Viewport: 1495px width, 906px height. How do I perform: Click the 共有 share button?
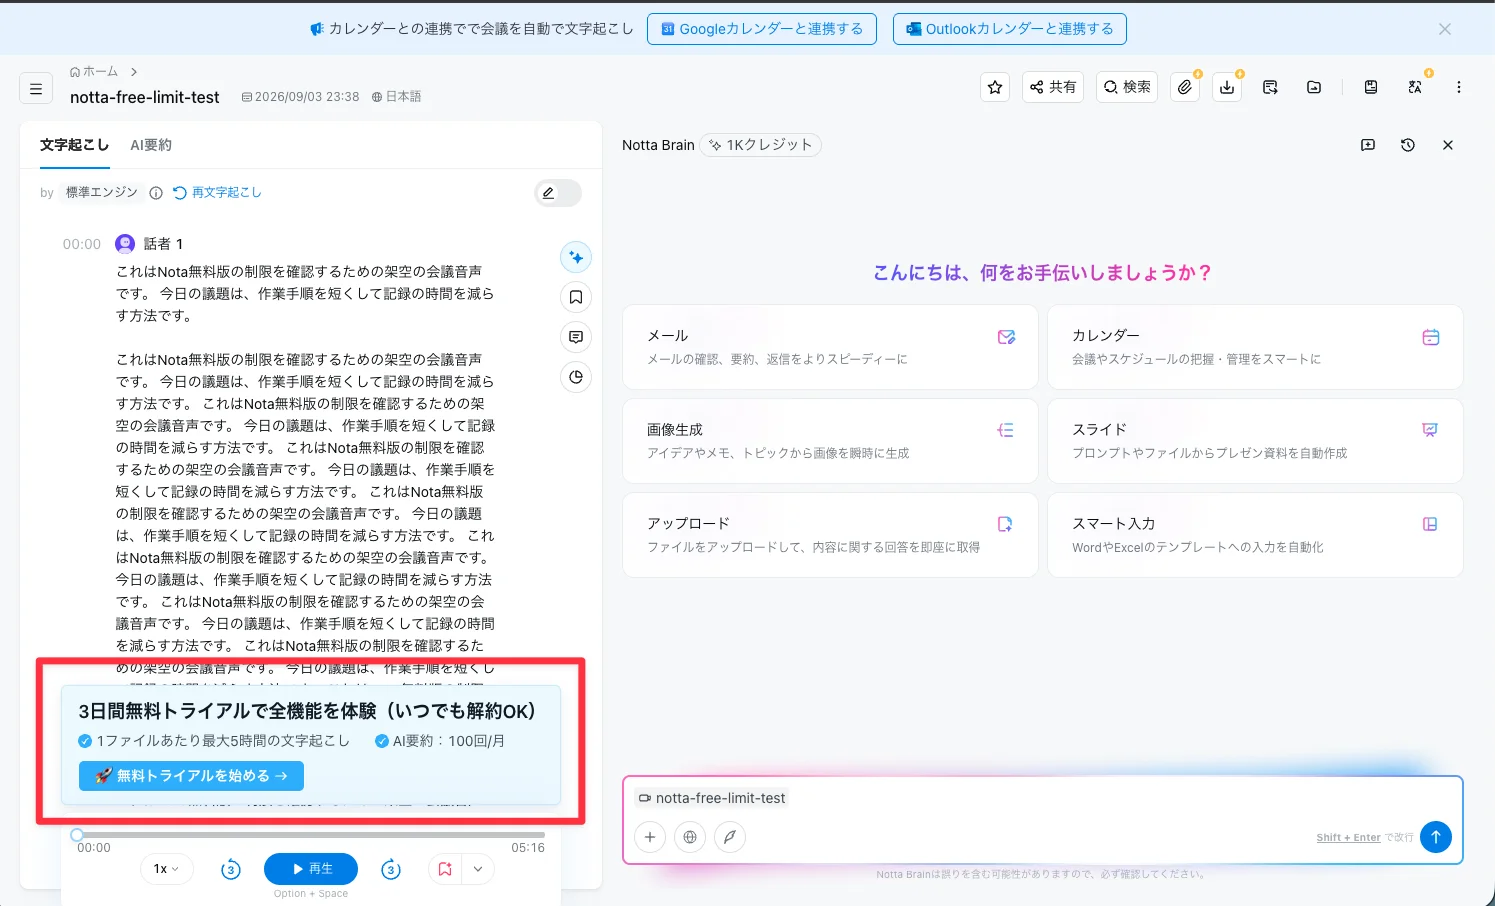click(x=1053, y=87)
